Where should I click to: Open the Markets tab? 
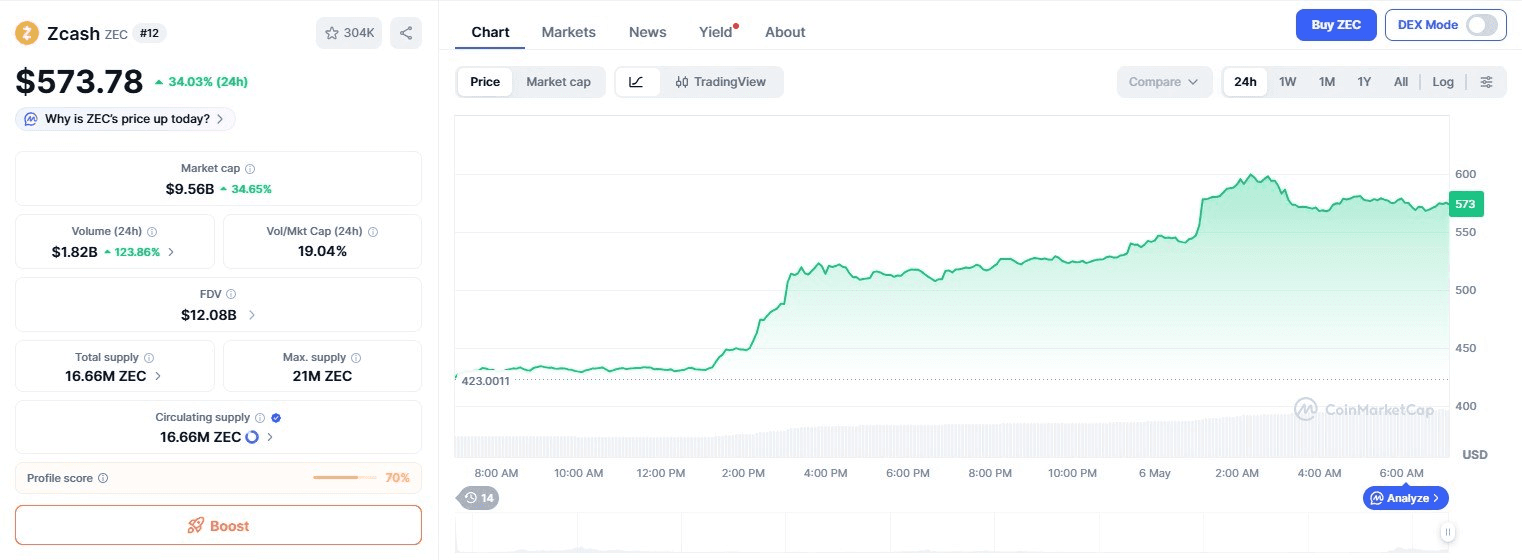(x=568, y=32)
